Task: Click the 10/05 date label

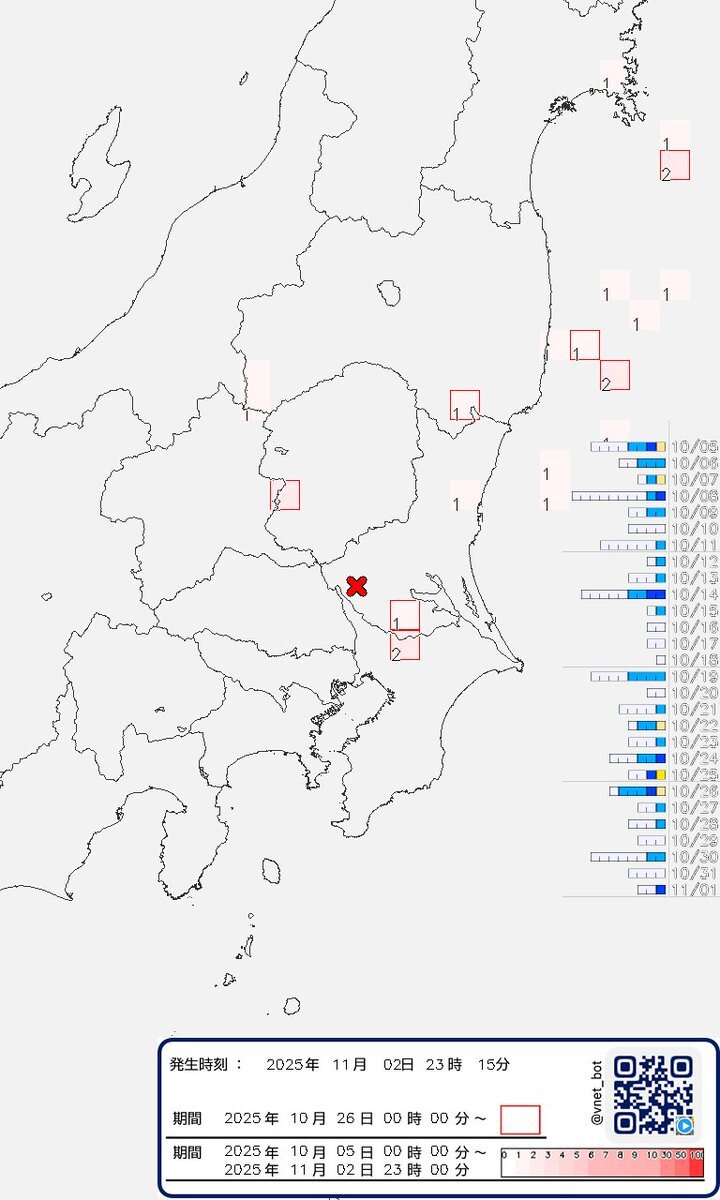Action: 694,447
